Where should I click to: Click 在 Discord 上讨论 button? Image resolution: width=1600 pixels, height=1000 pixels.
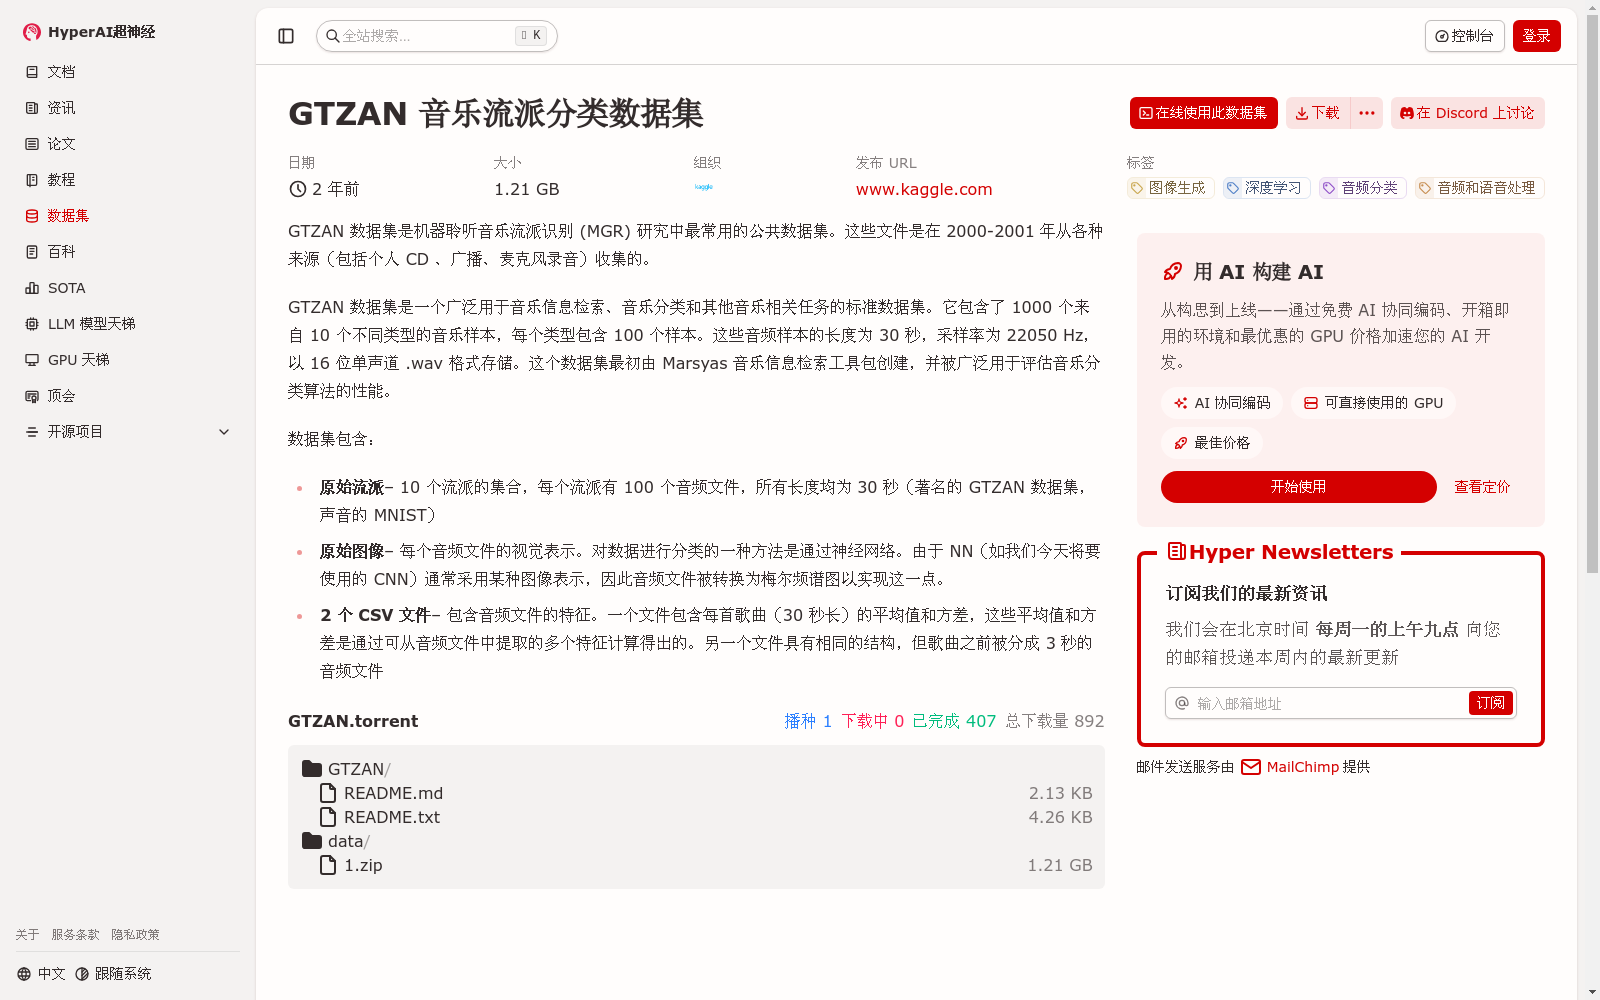click(1467, 113)
